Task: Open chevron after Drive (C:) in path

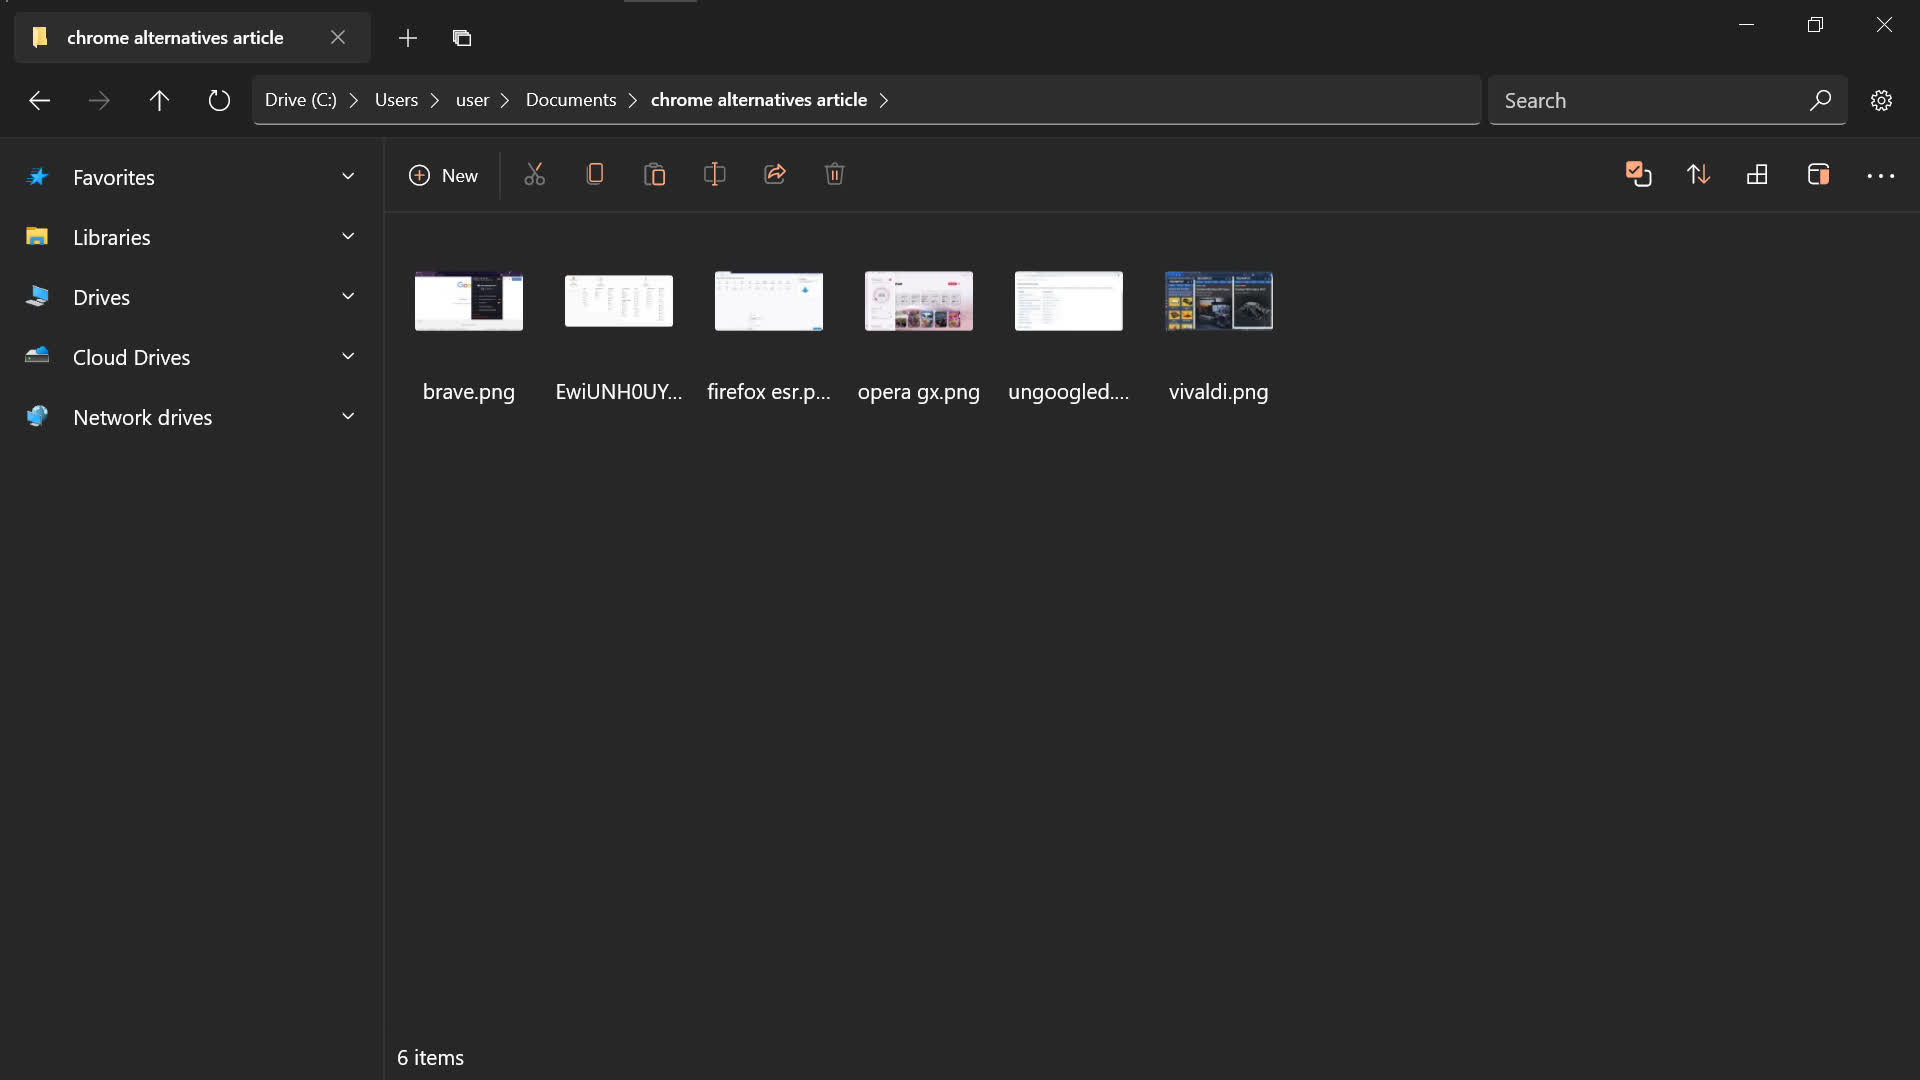Action: click(x=354, y=100)
